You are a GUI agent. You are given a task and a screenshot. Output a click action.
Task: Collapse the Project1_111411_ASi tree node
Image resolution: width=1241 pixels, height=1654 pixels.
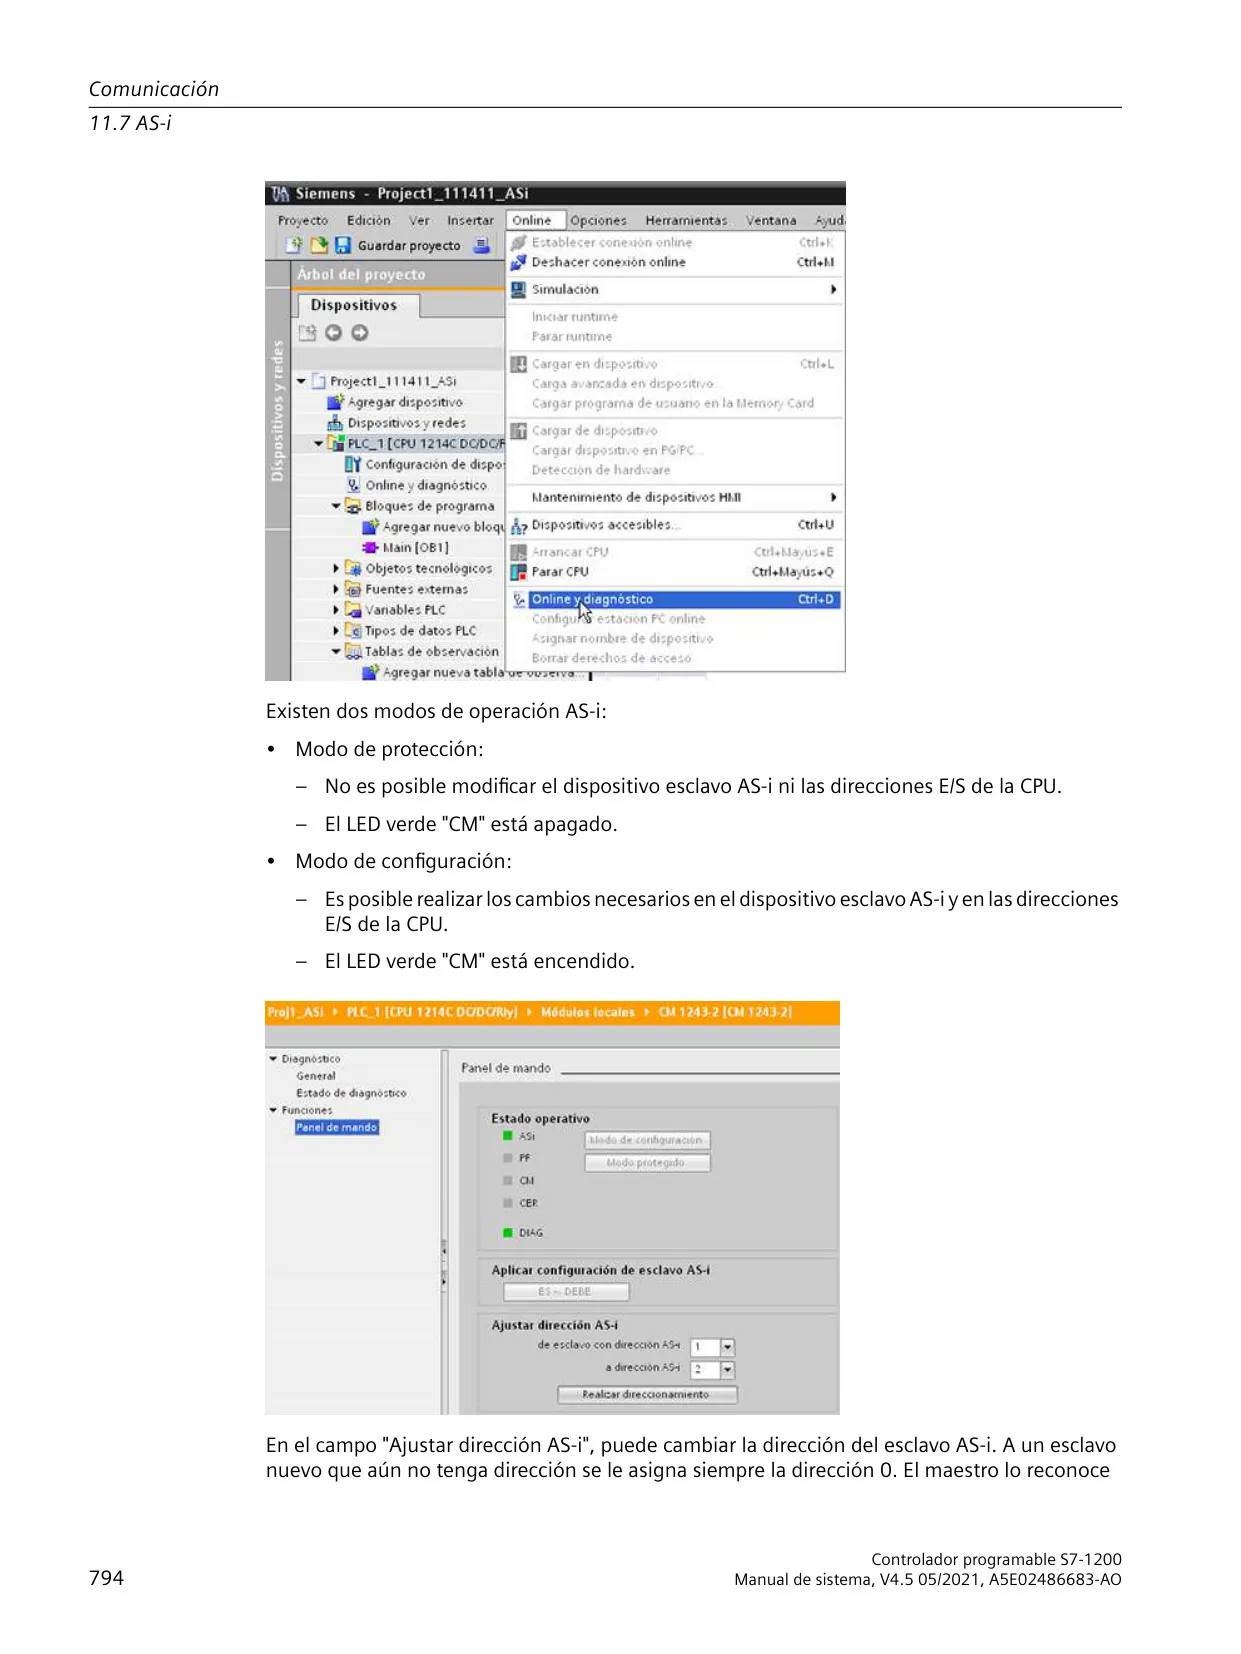301,381
